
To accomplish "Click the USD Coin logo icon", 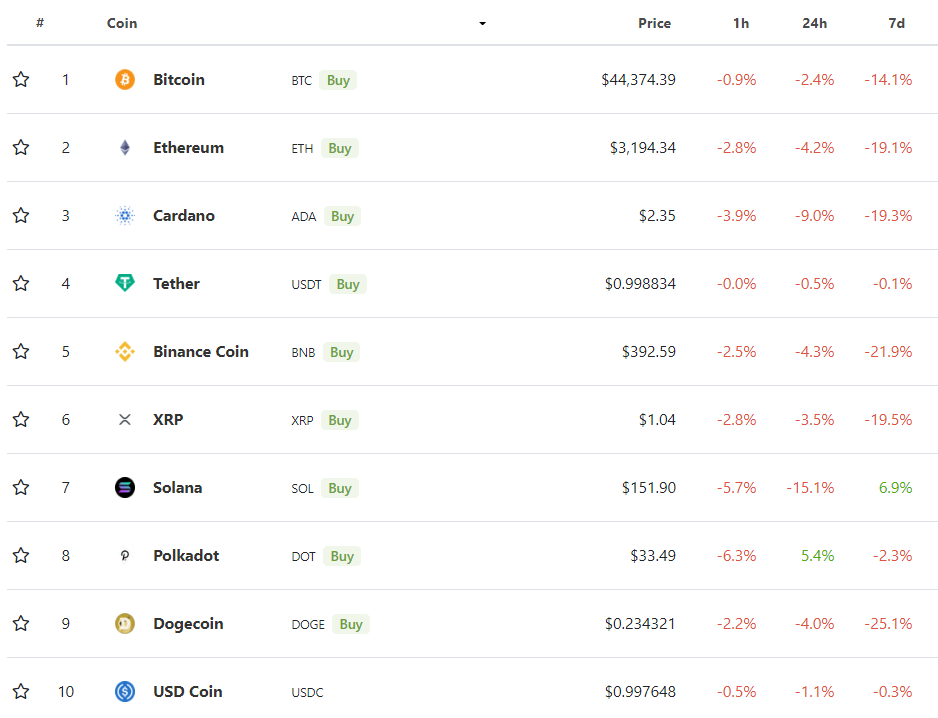I will coord(124,692).
